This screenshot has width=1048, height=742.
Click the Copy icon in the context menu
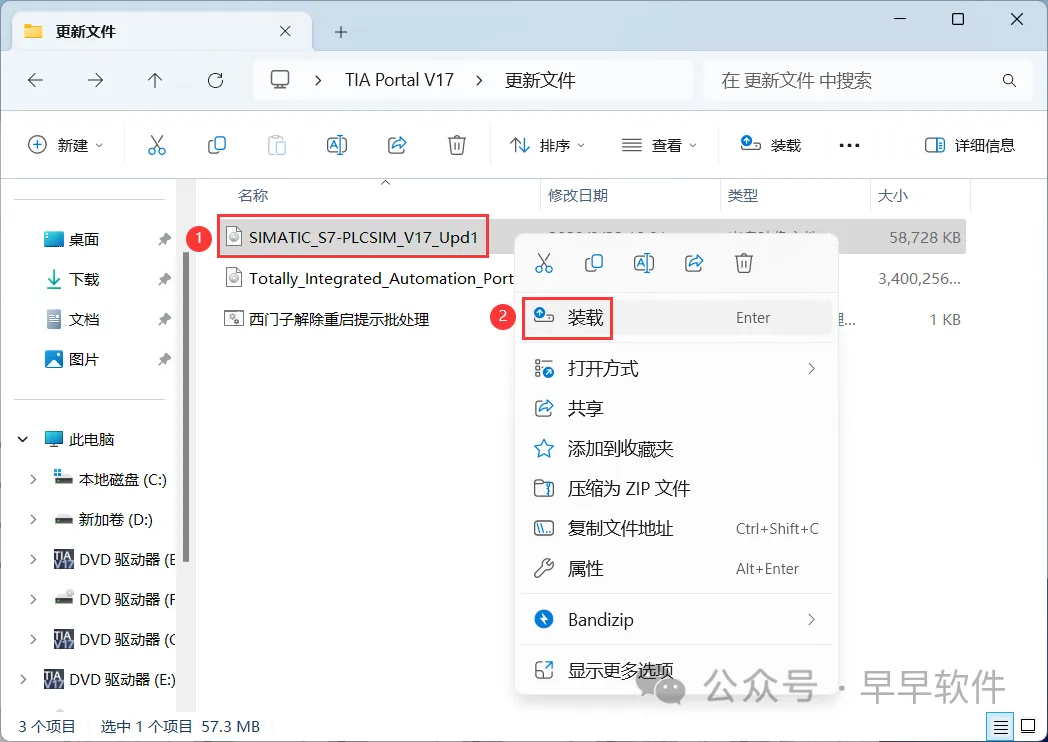coord(594,263)
